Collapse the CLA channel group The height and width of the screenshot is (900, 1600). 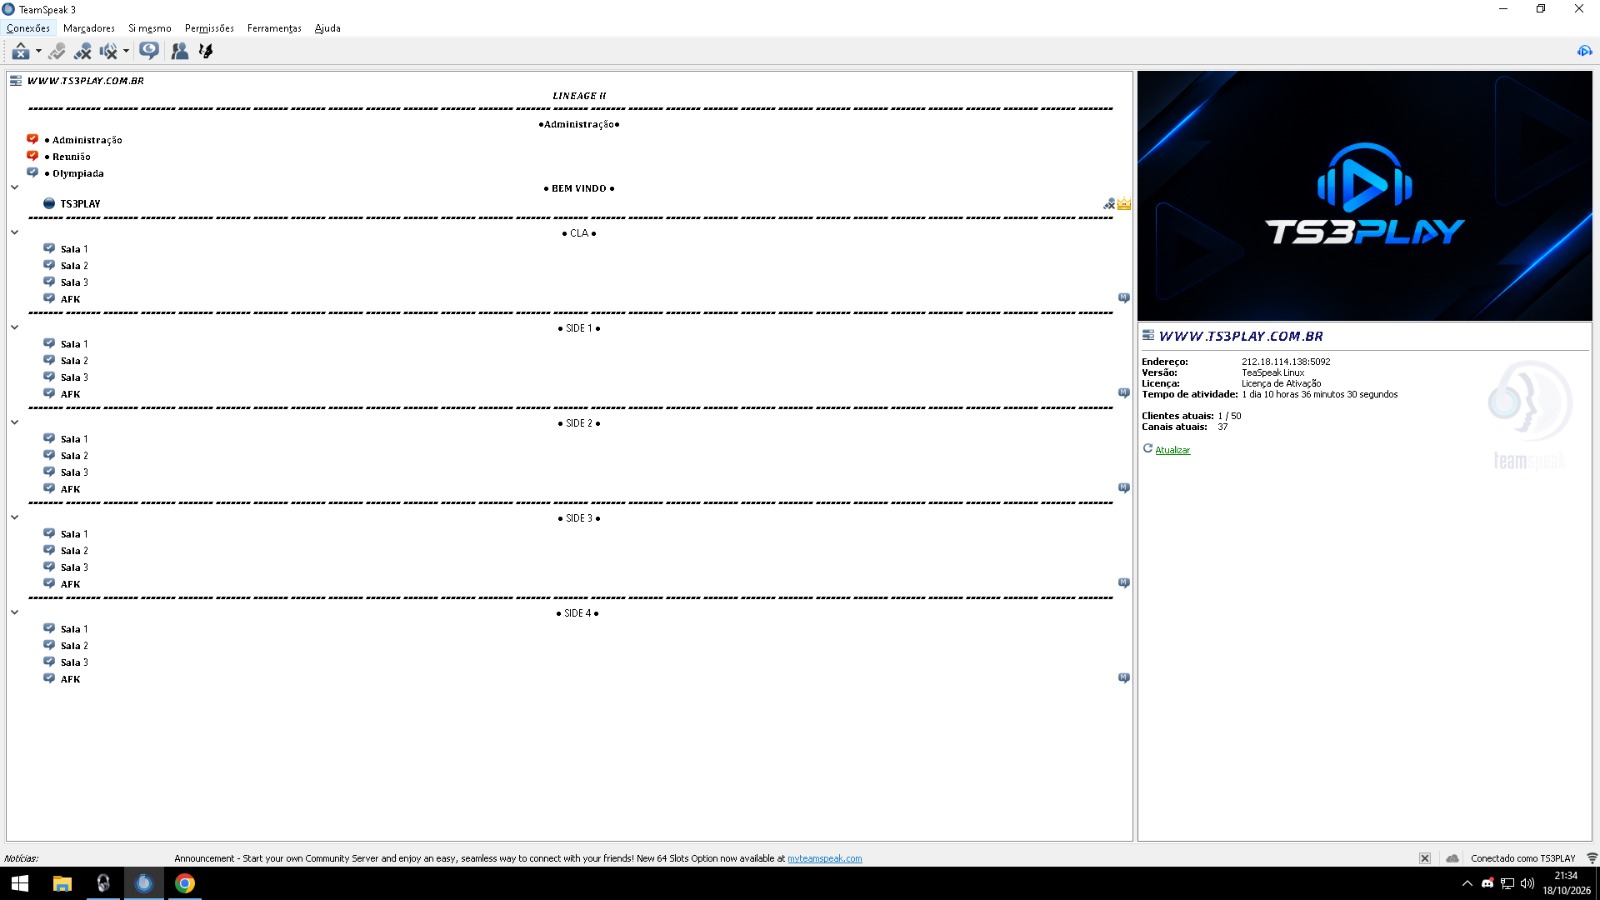tap(15, 232)
